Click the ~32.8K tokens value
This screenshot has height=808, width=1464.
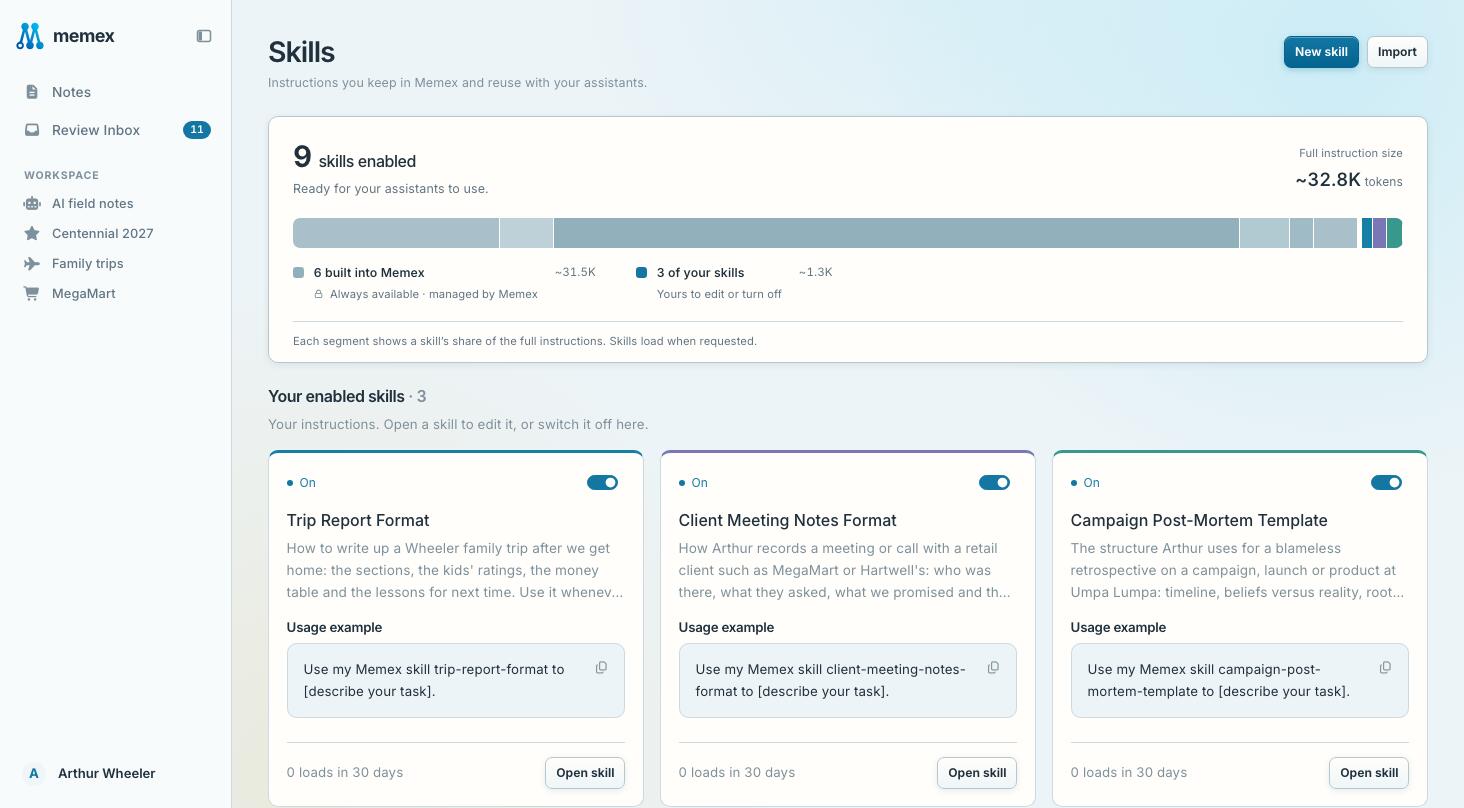[1349, 180]
